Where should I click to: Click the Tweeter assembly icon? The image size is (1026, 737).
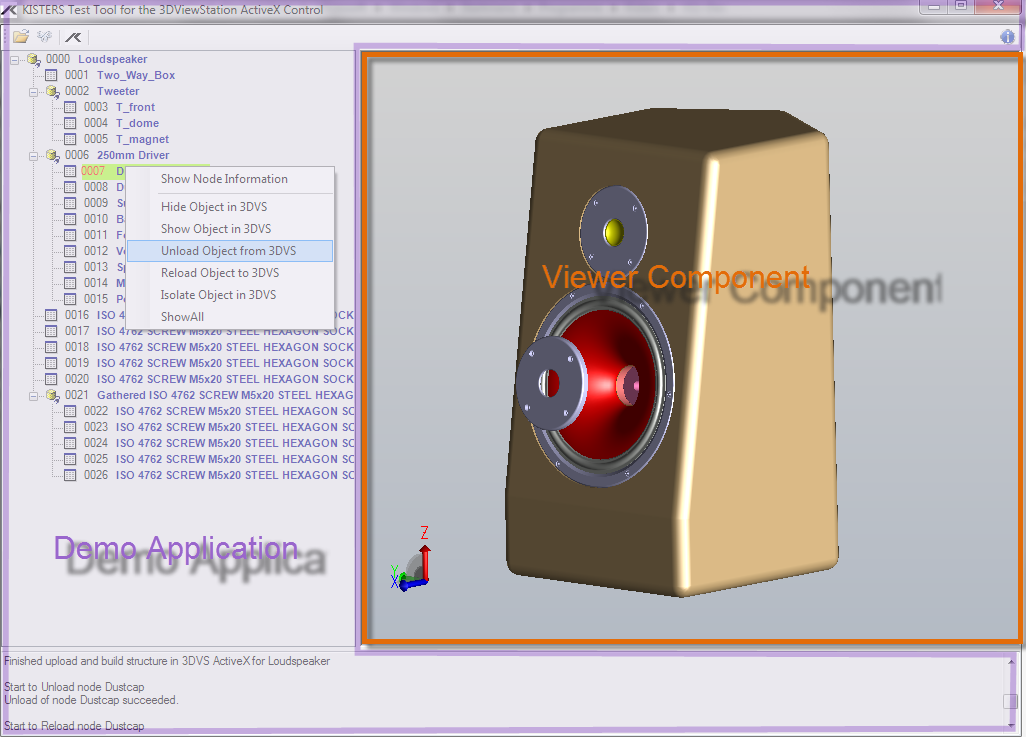click(x=52, y=92)
